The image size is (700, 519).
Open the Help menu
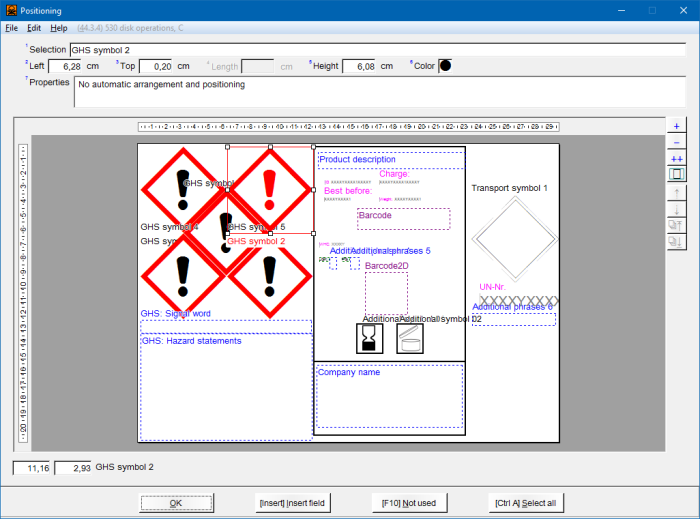[59, 28]
